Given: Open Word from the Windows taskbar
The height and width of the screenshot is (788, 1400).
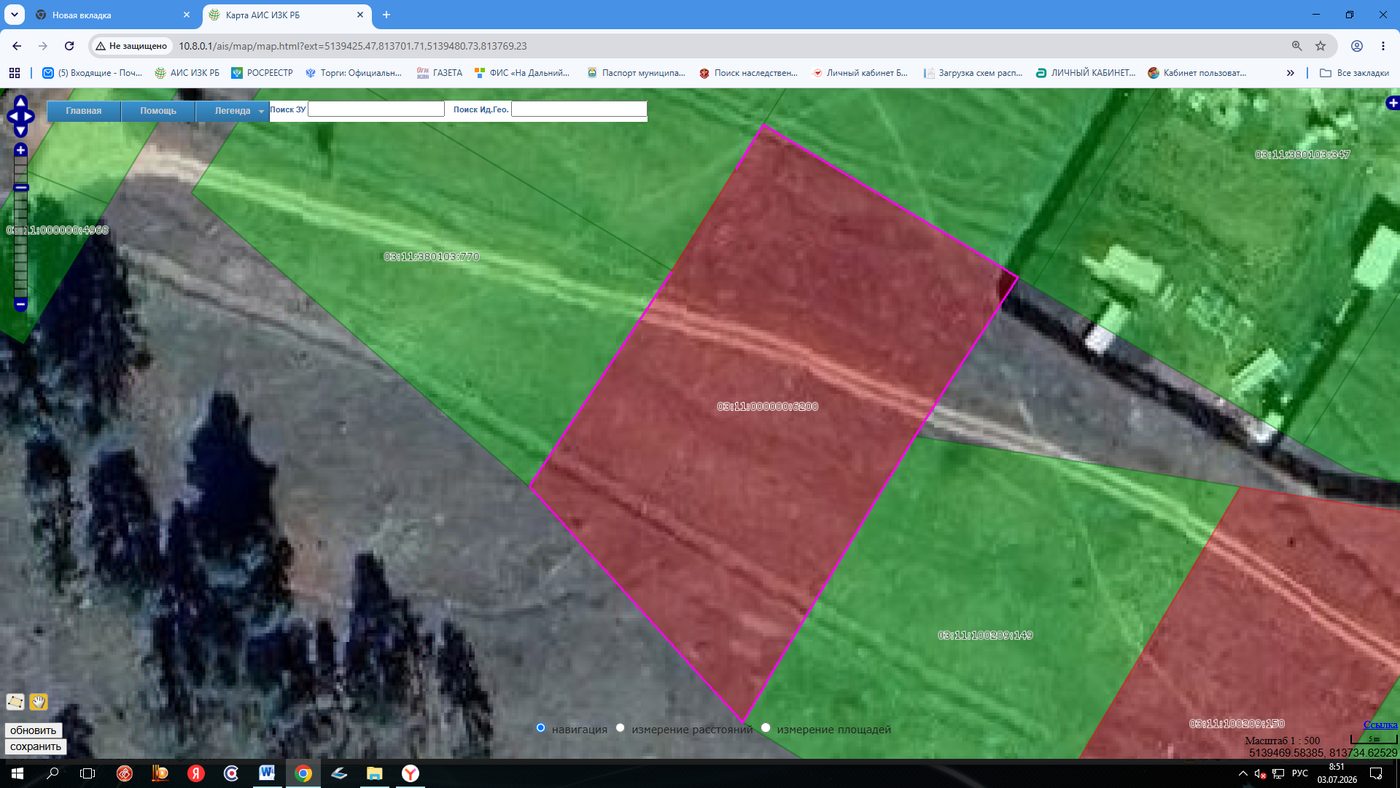Looking at the screenshot, I should point(267,774).
